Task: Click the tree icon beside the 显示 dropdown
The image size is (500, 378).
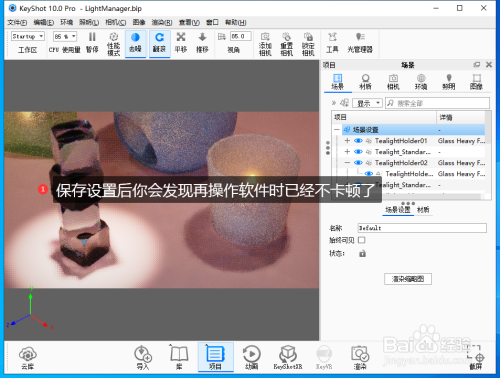Action: (x=344, y=103)
